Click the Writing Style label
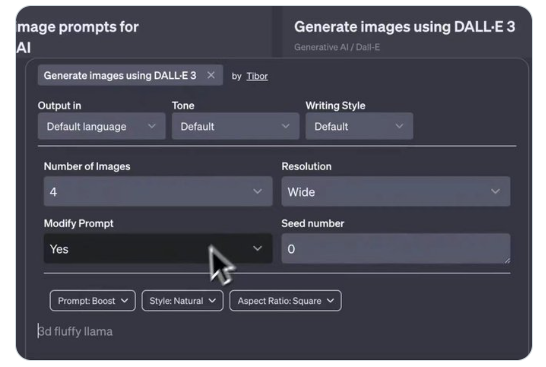Viewport: 546px width, 367px height. [x=335, y=106]
